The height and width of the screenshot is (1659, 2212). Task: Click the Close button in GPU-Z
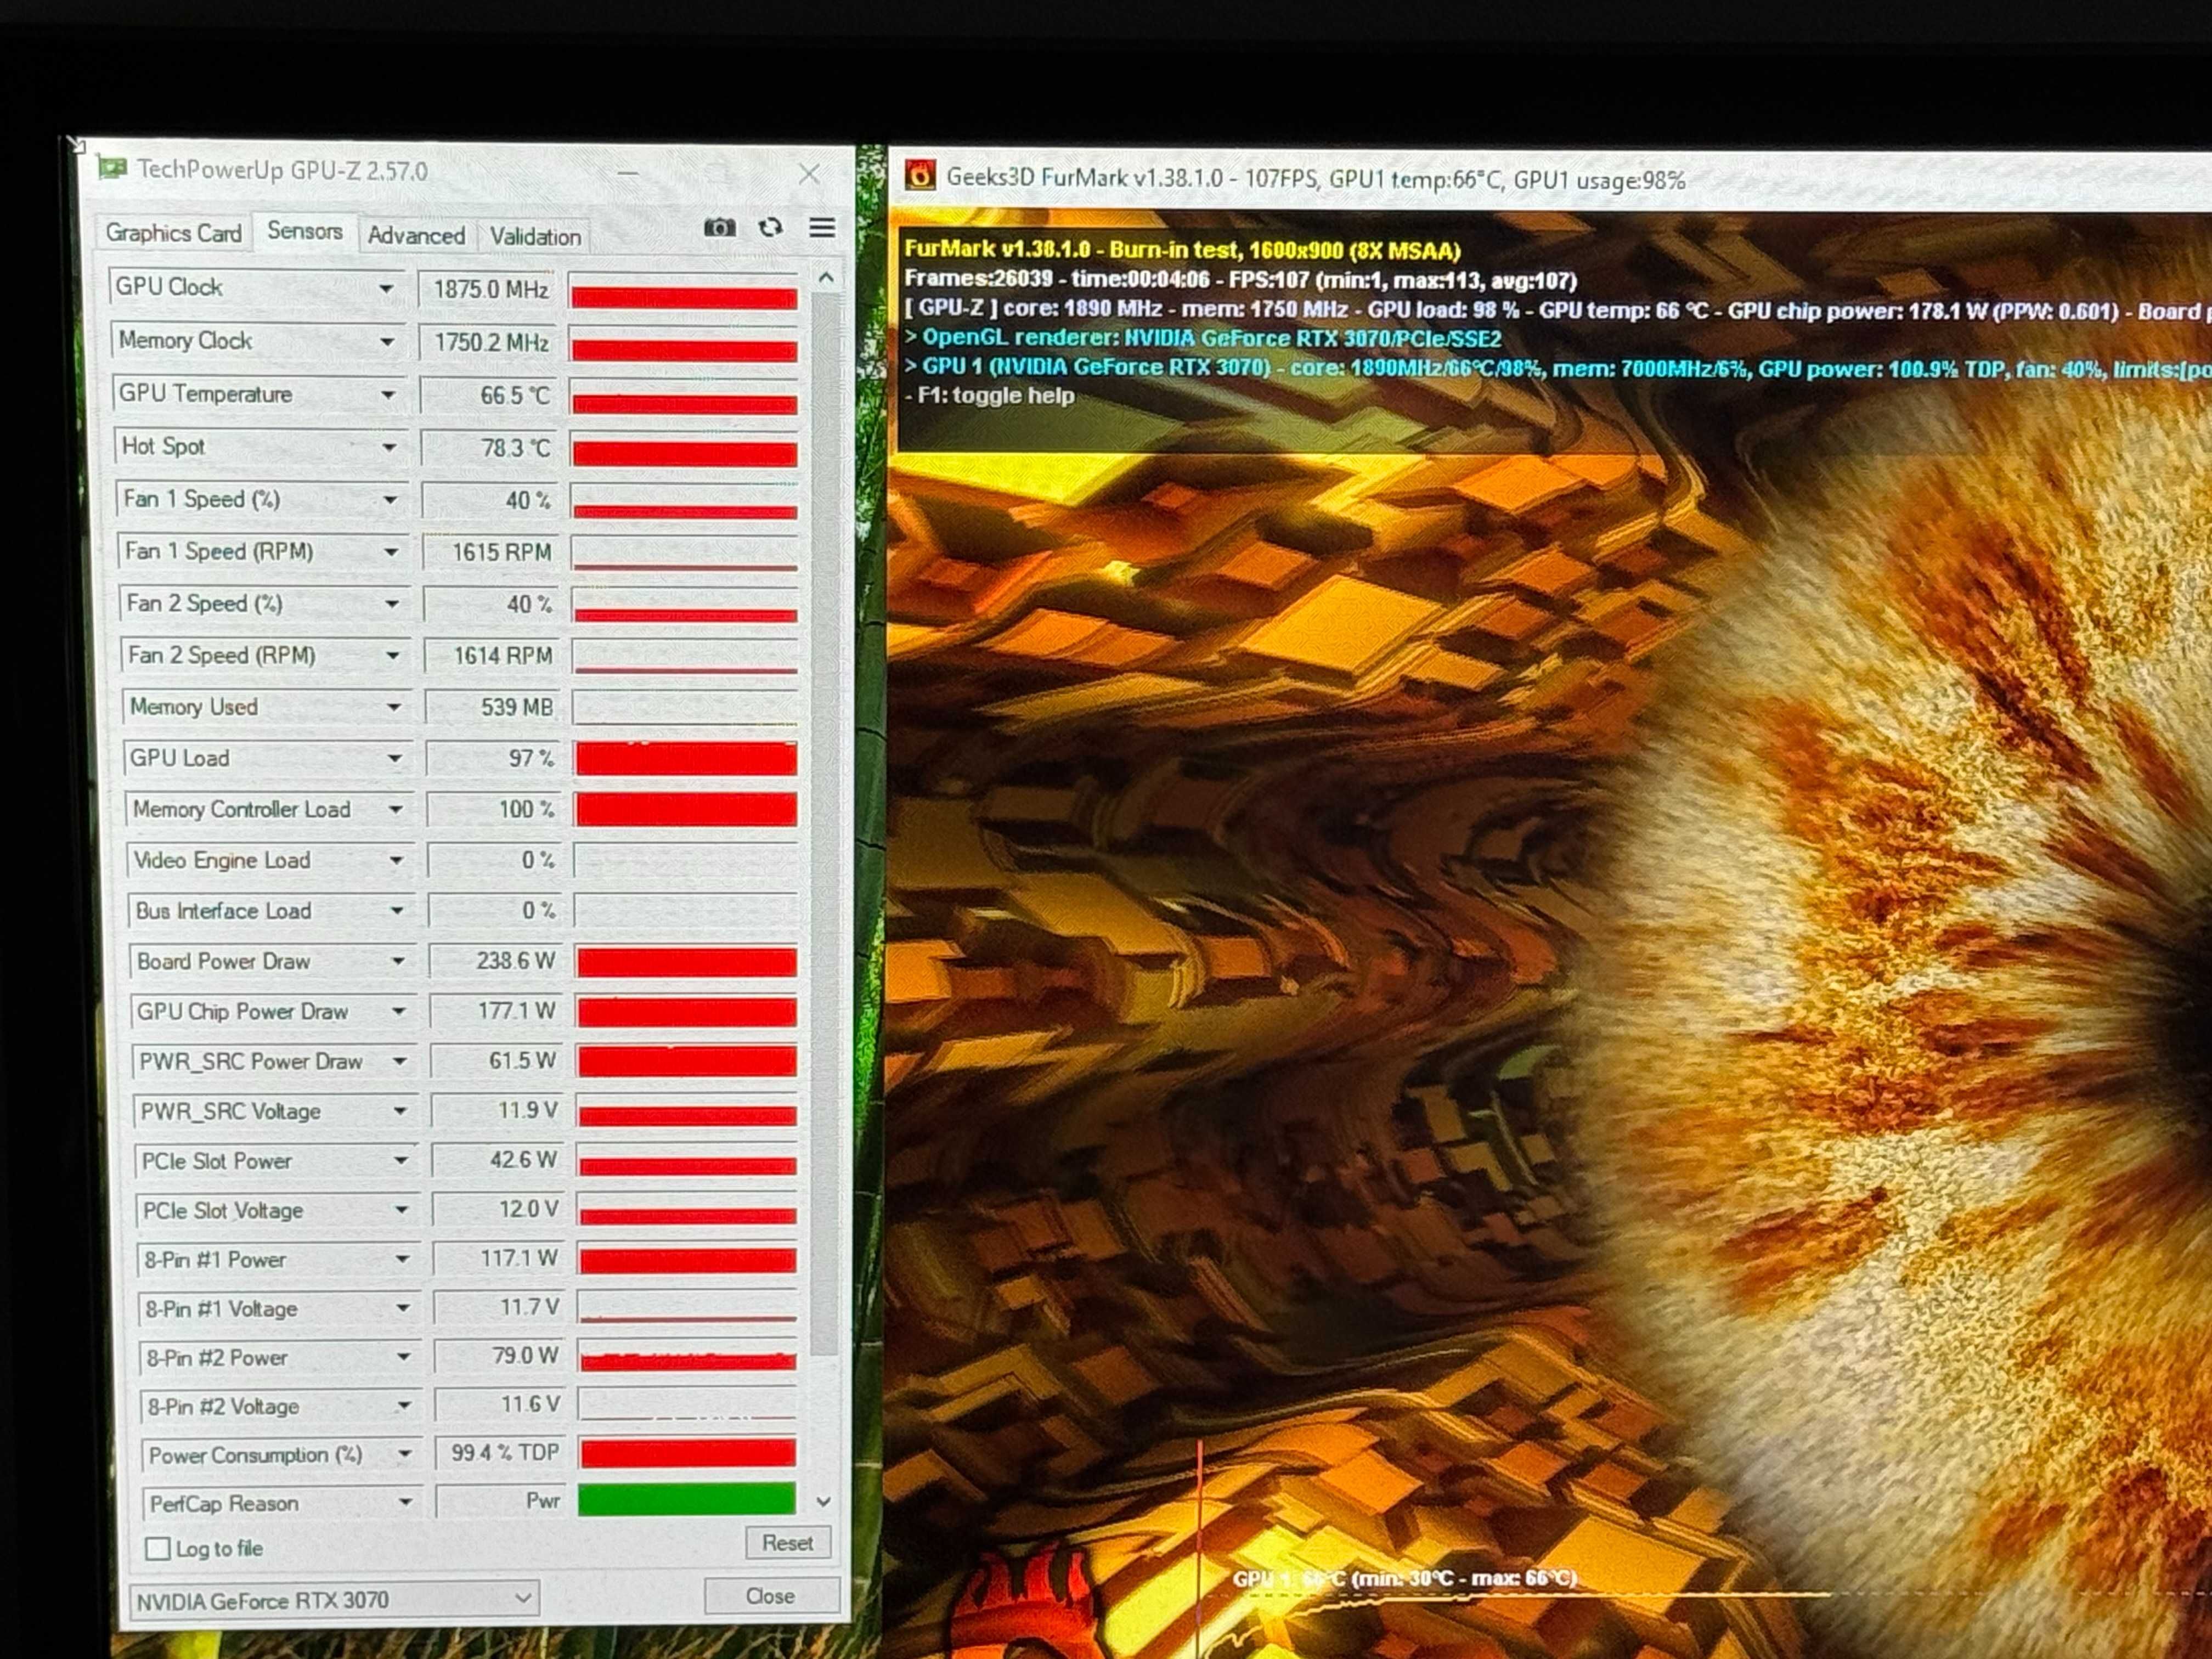tap(771, 1596)
